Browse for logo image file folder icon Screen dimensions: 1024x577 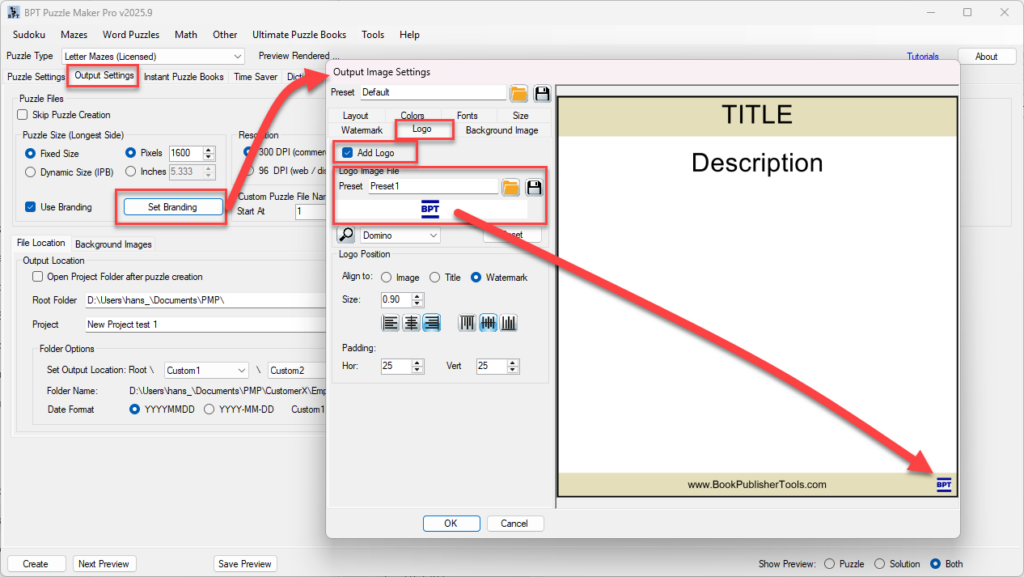pyautogui.click(x=511, y=187)
